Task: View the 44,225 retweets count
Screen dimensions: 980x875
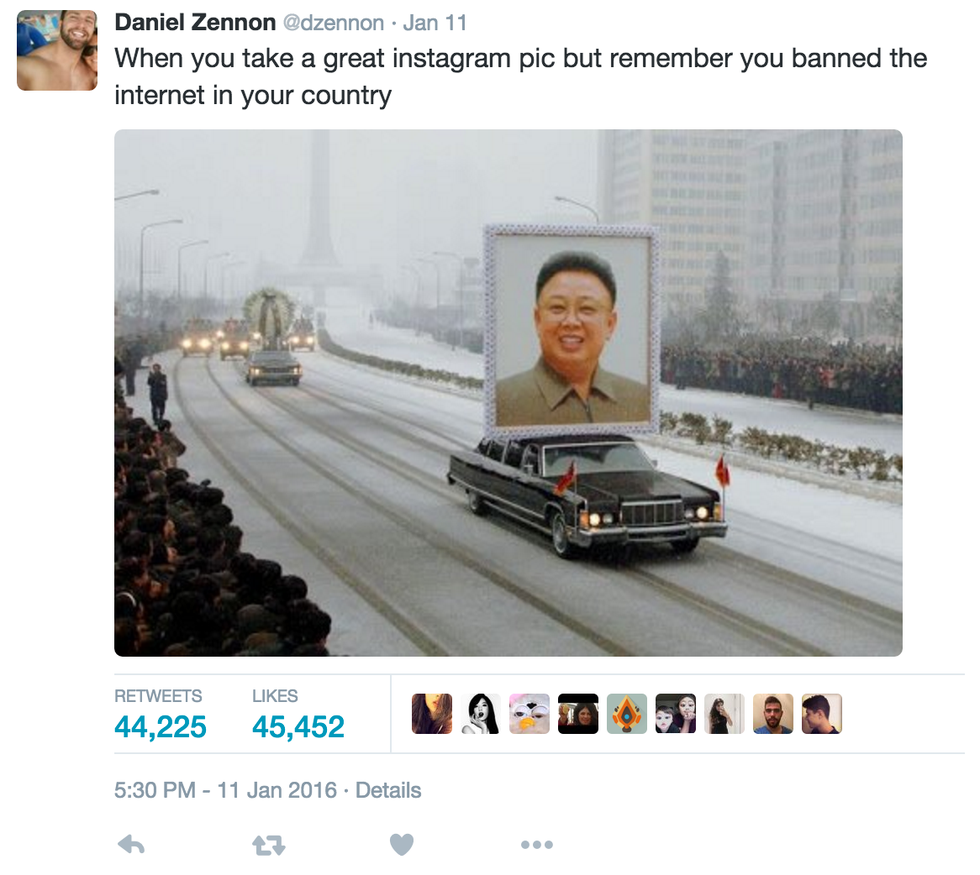Action: click(x=160, y=727)
